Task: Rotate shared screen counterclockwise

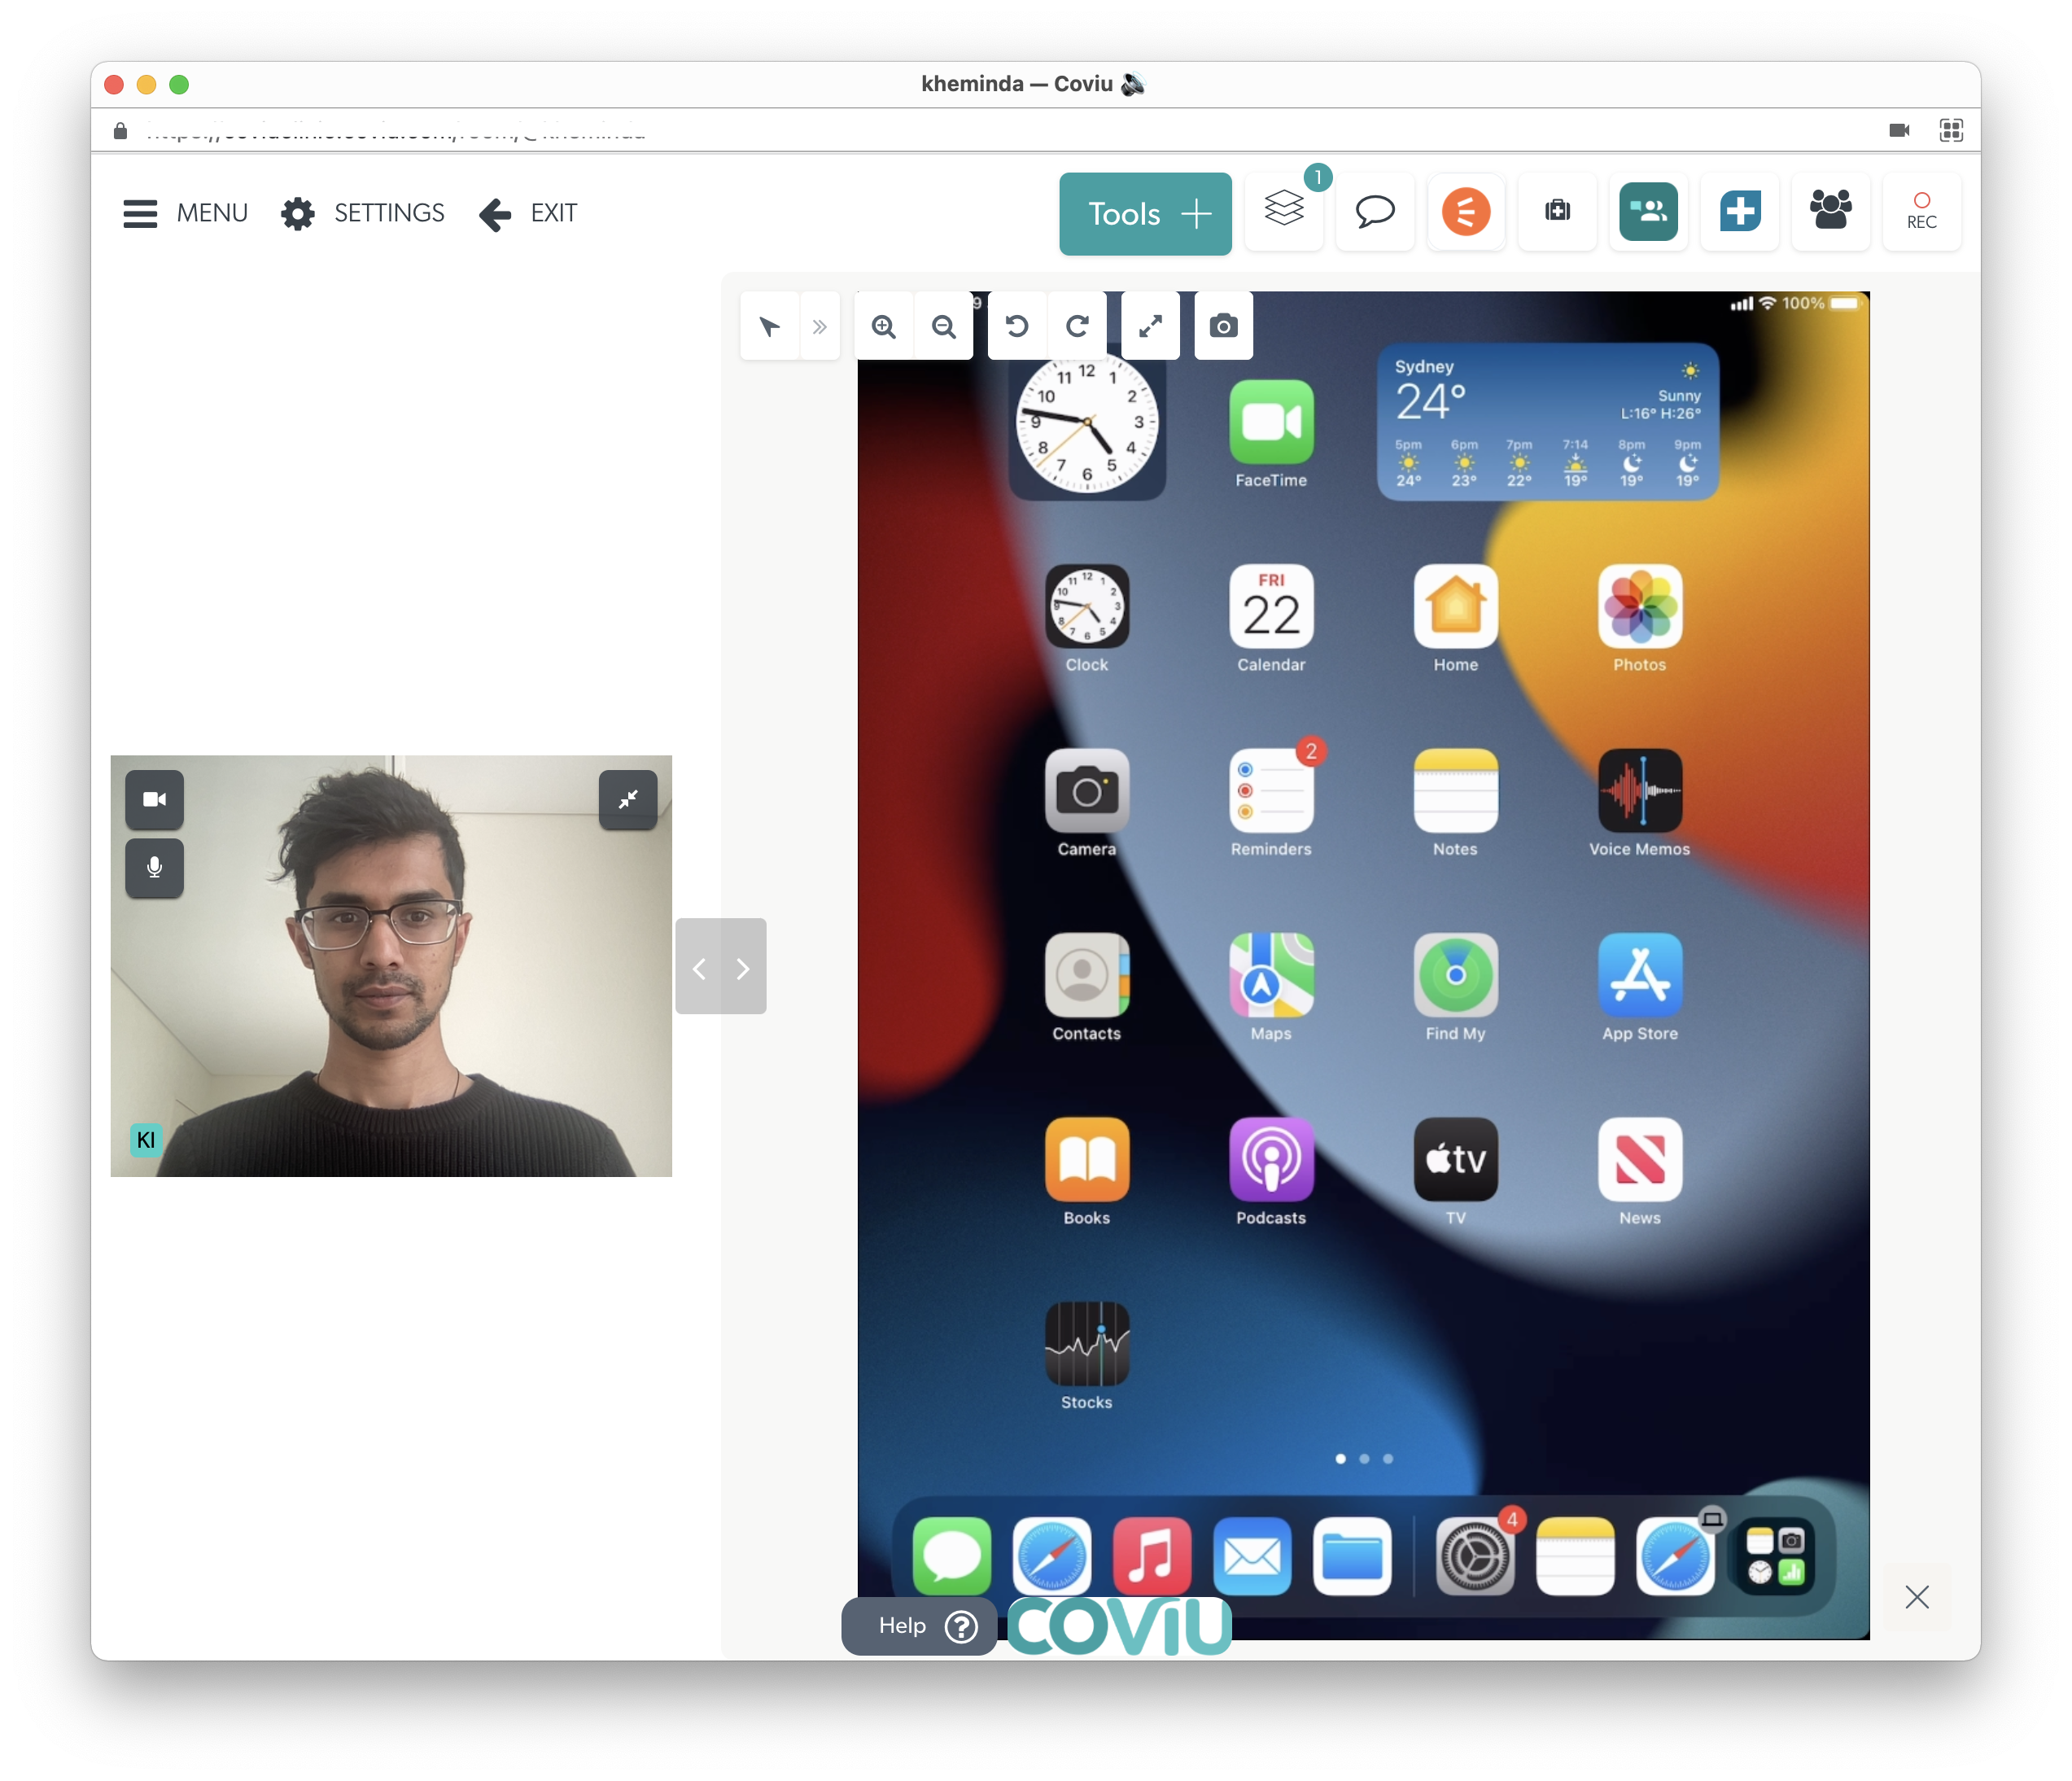Action: (x=1017, y=326)
